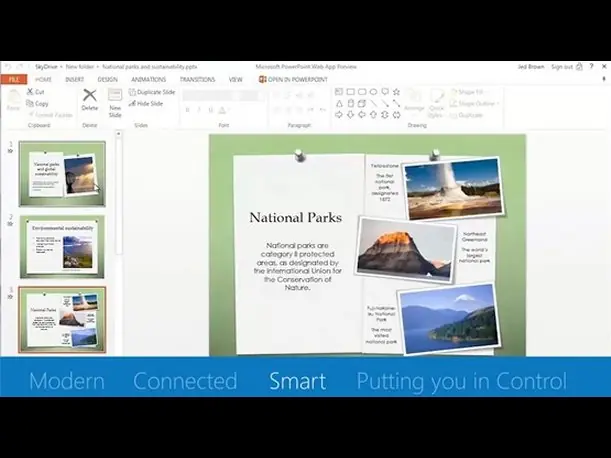Viewport: 611px width, 458px height.
Task: Open the font name combo box
Action: click(210, 95)
